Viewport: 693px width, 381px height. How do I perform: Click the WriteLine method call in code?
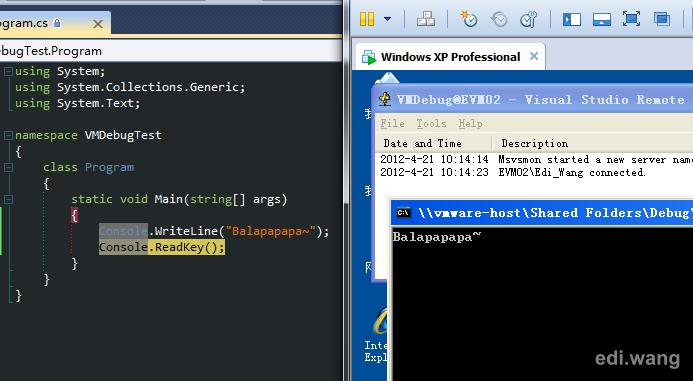tap(186, 231)
